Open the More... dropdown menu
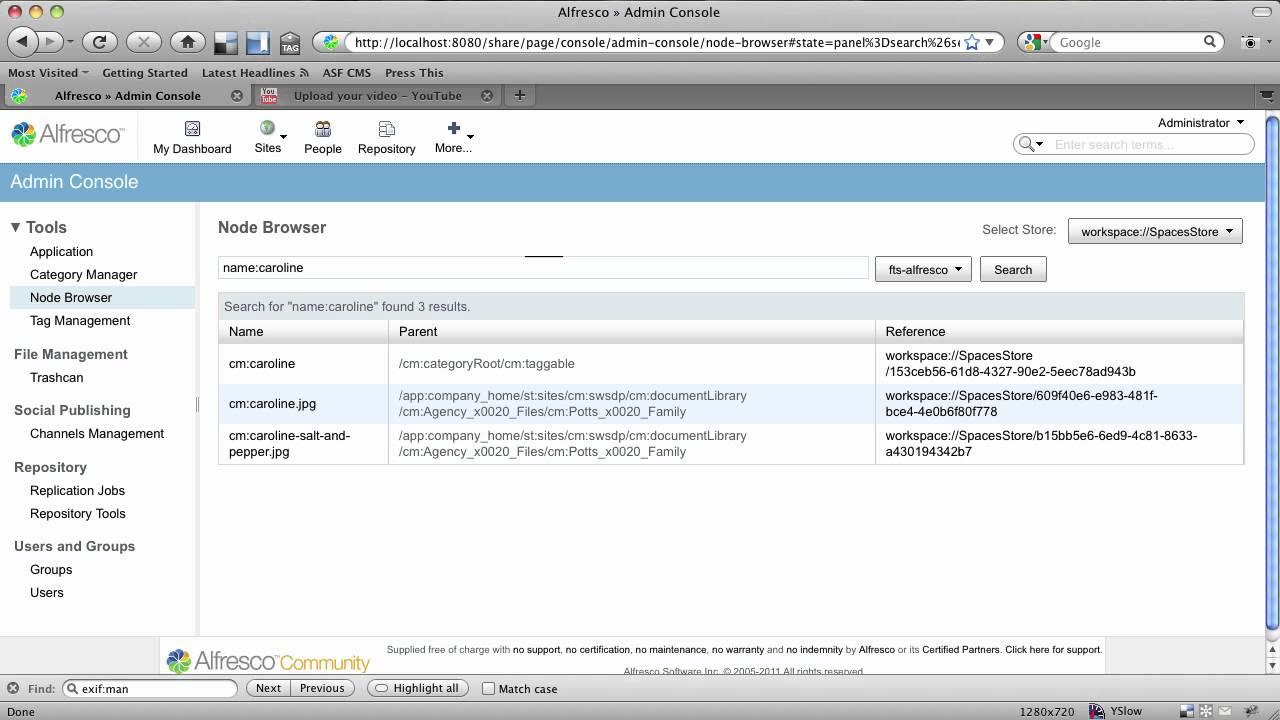Image resolution: width=1280 pixels, height=720 pixels. 453,136
